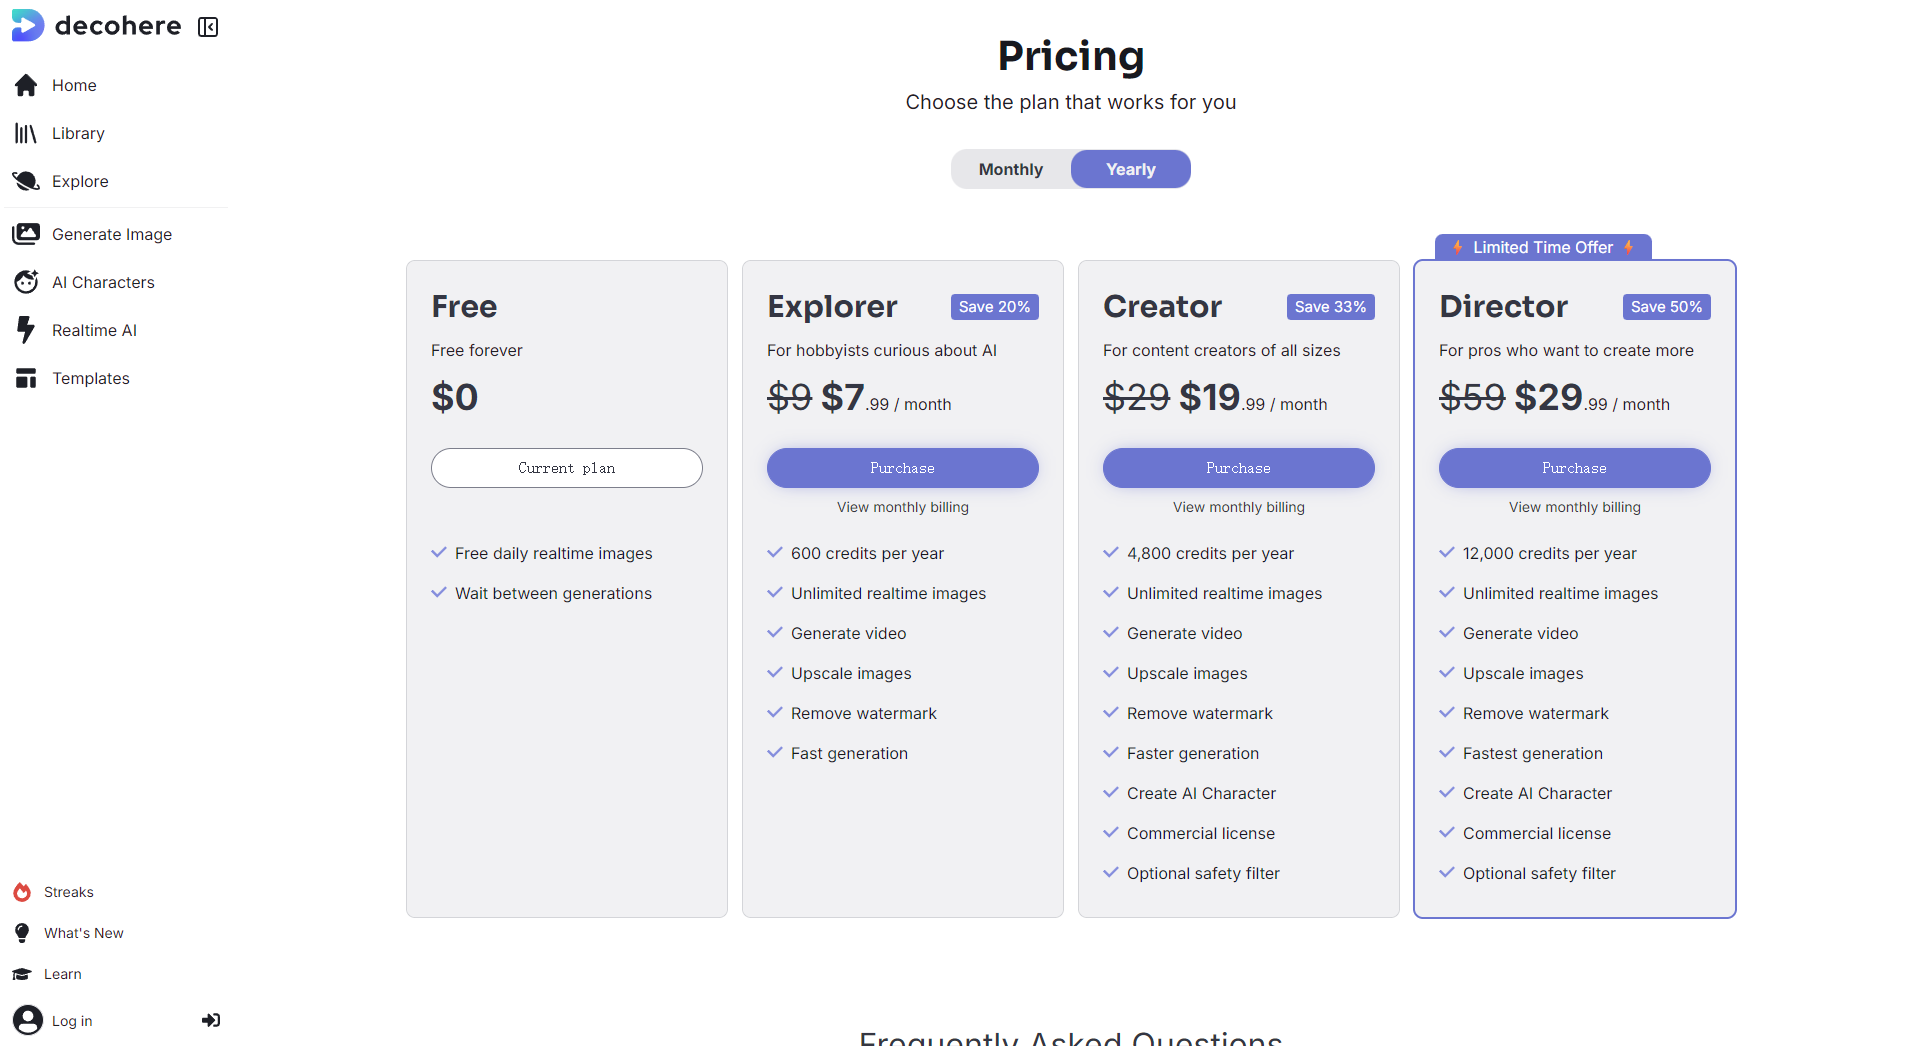Click the login arrow icon
The width and height of the screenshot is (1906, 1046).
tap(210, 1020)
